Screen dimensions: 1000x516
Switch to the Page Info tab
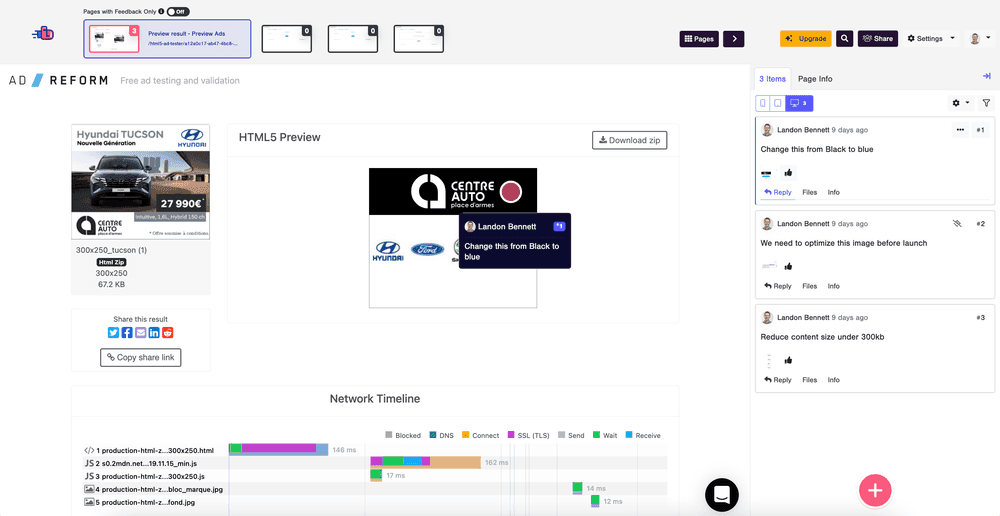coord(815,79)
